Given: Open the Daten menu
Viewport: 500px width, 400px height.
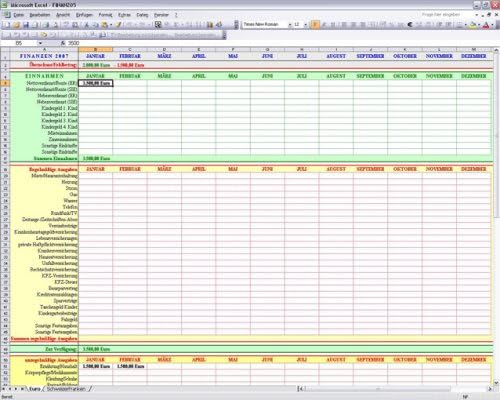Looking at the screenshot, I should pyautogui.click(x=142, y=15).
